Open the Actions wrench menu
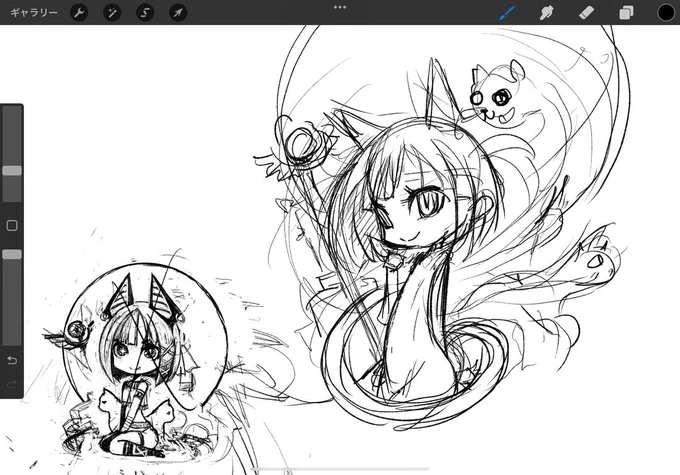Screen dimensions: 680x475 click(x=79, y=13)
